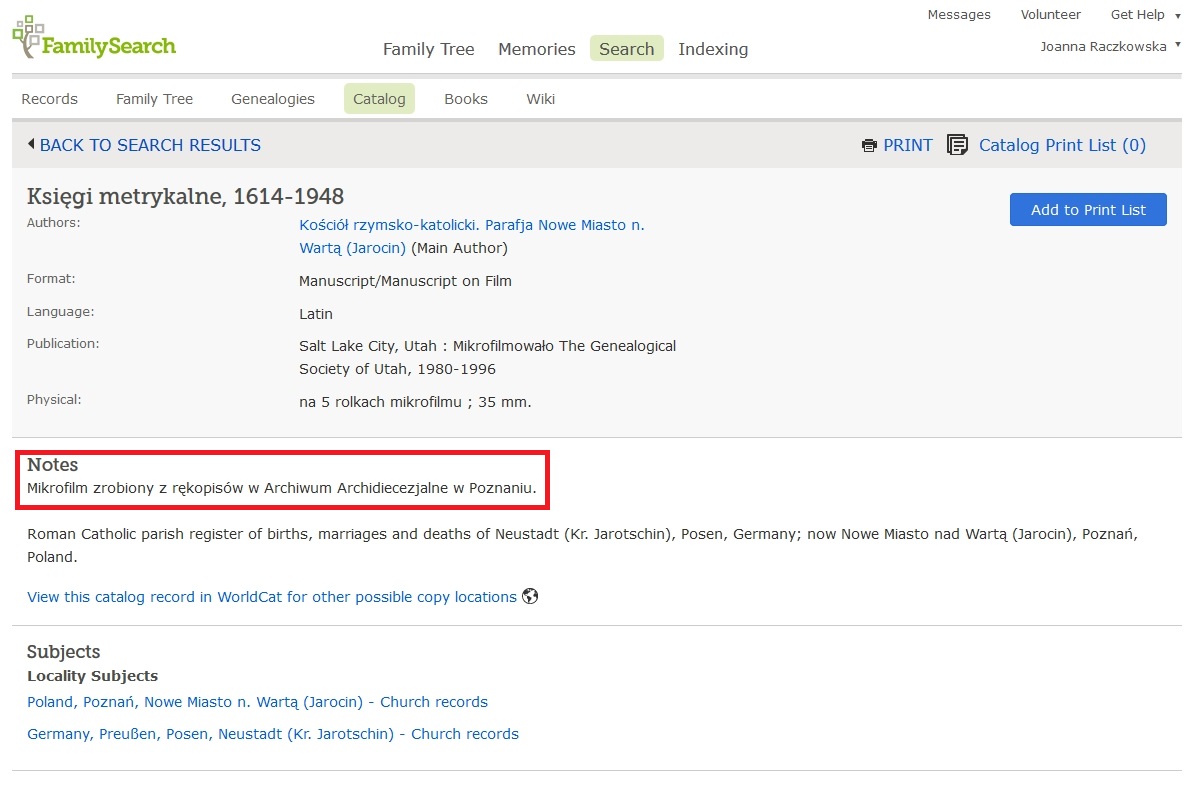Screen dimensions: 1198x787
Task: Click the printer icon beside PRINT
Action: point(869,146)
